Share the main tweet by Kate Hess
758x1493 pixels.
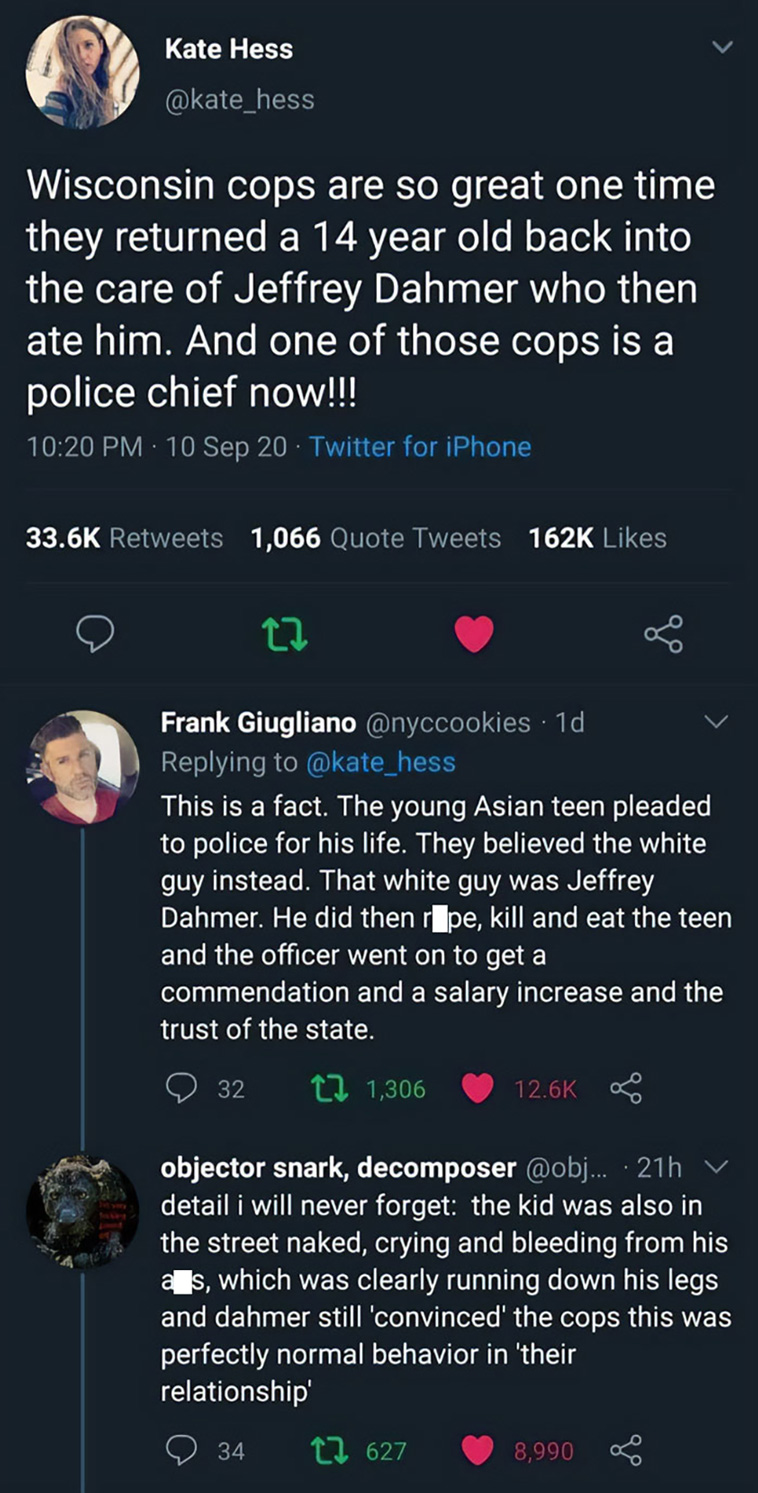pyautogui.click(x=663, y=633)
